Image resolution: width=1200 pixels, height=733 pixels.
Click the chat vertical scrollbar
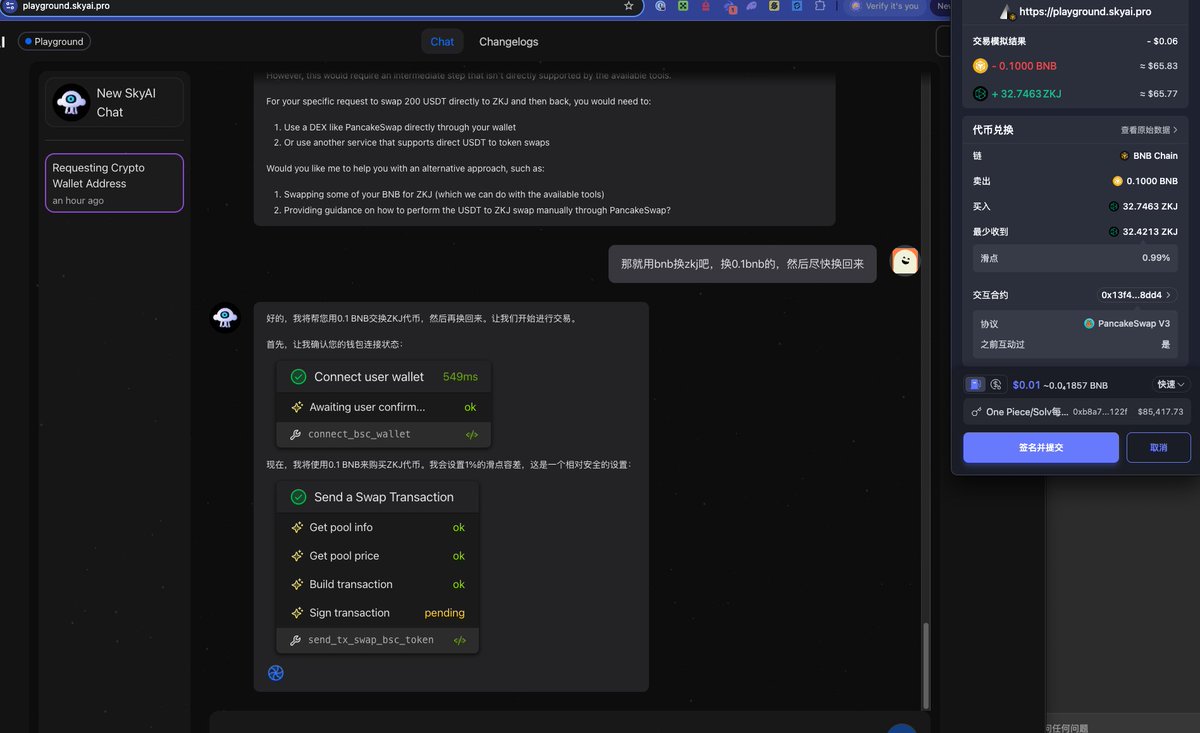tap(925, 665)
